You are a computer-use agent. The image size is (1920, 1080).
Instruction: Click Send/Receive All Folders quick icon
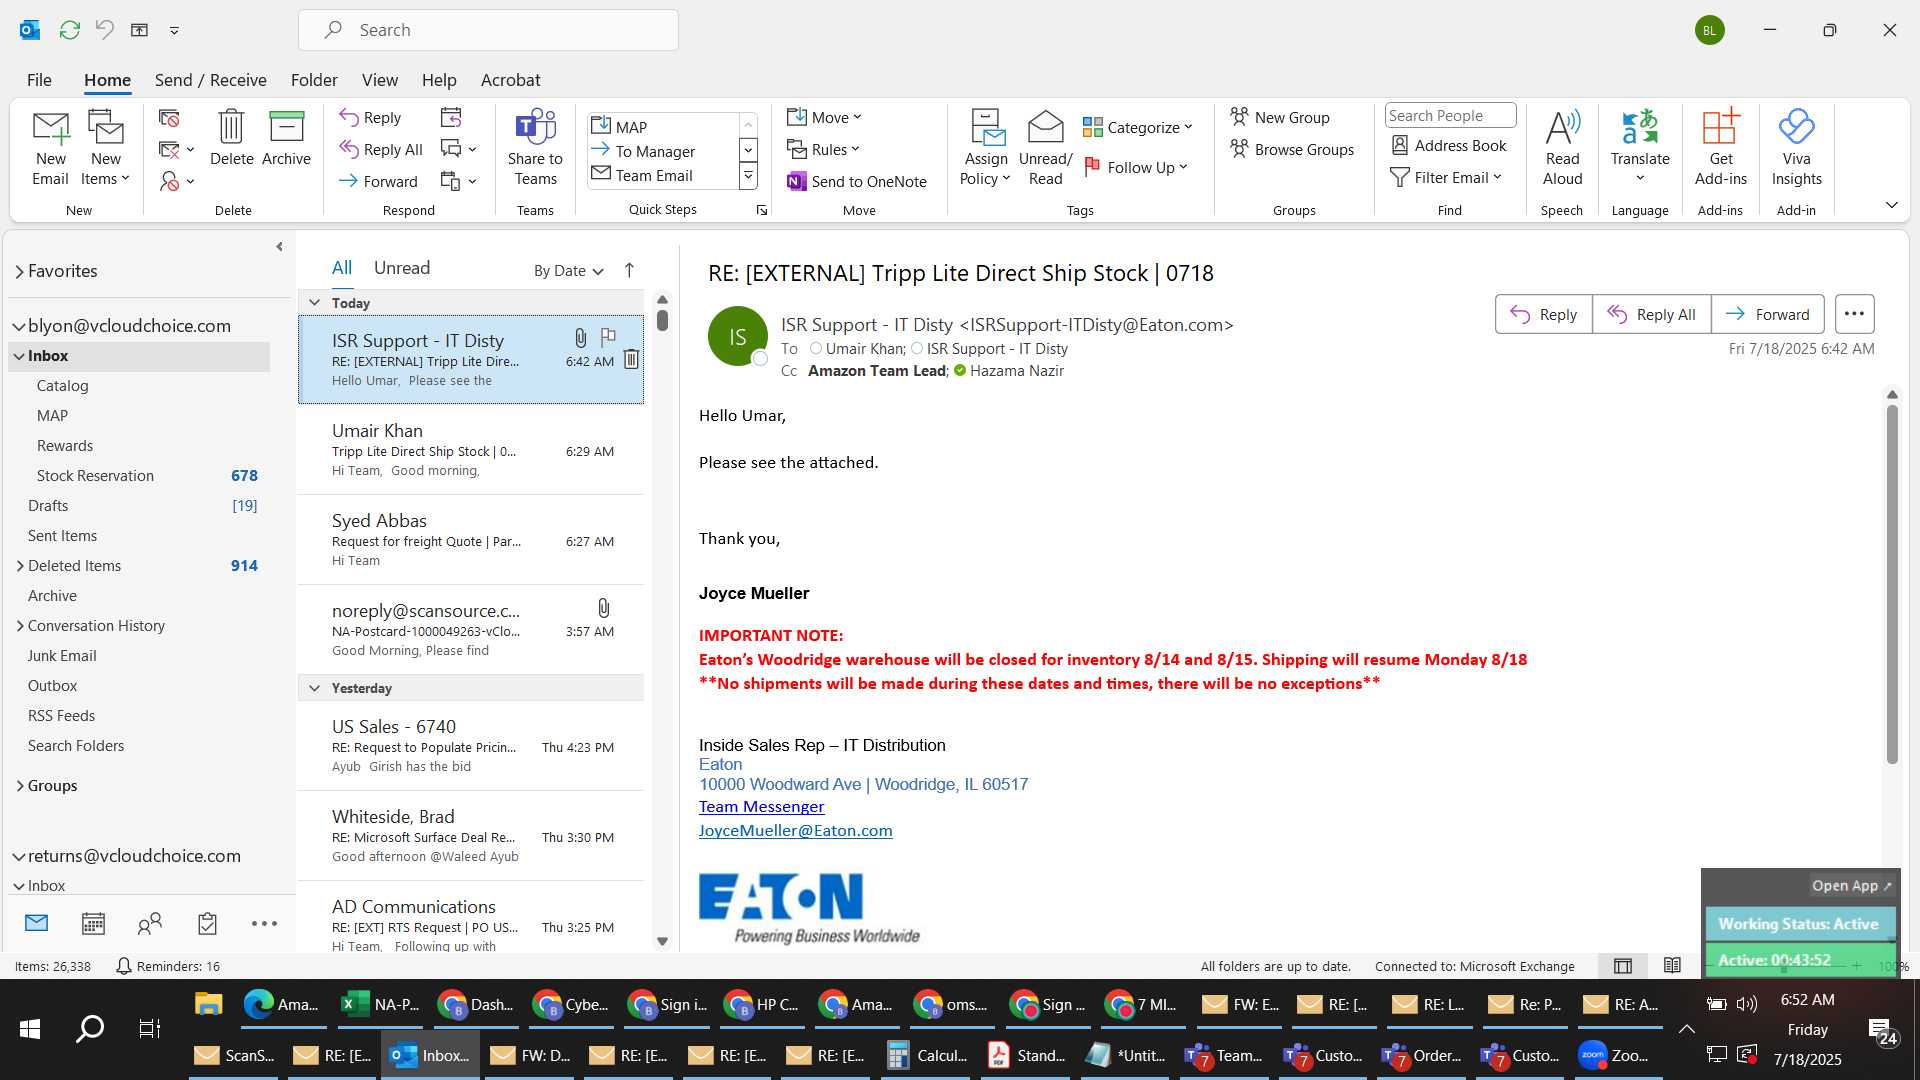69,30
